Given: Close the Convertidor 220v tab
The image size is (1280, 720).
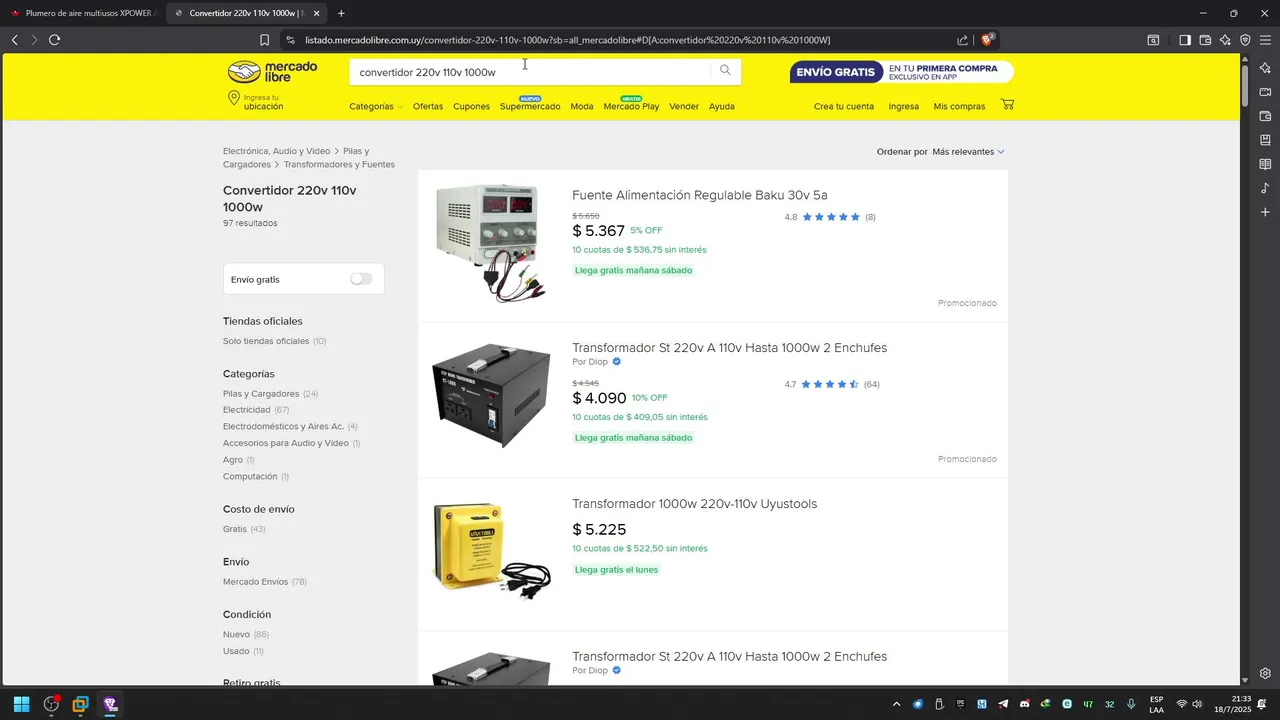Looking at the screenshot, I should tap(317, 13).
